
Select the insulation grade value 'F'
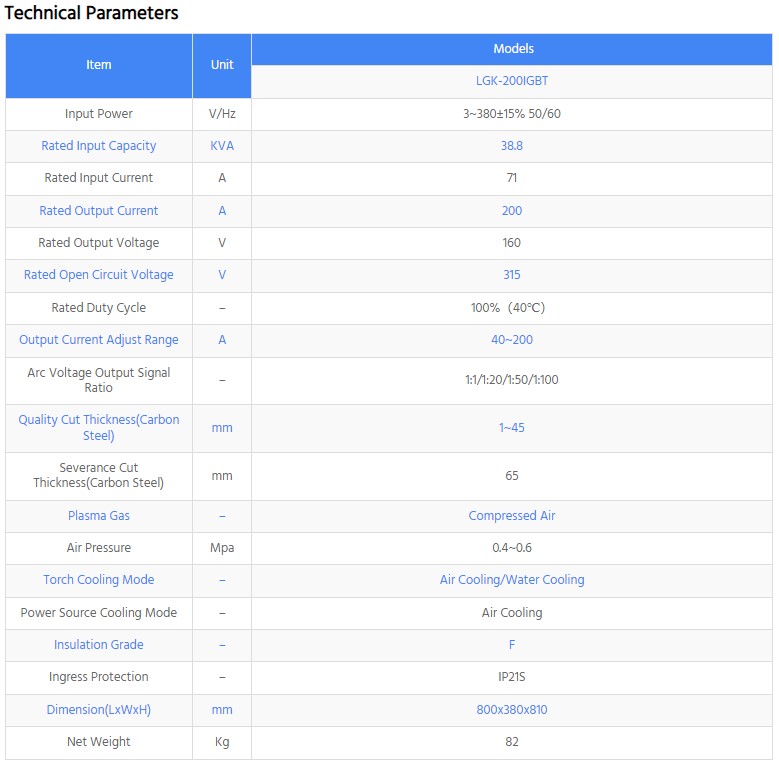(x=512, y=645)
